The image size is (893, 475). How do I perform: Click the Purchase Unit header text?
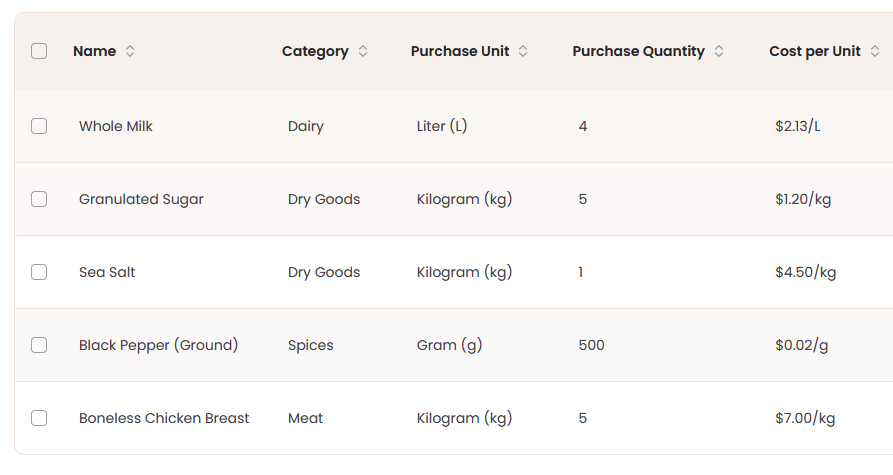460,51
